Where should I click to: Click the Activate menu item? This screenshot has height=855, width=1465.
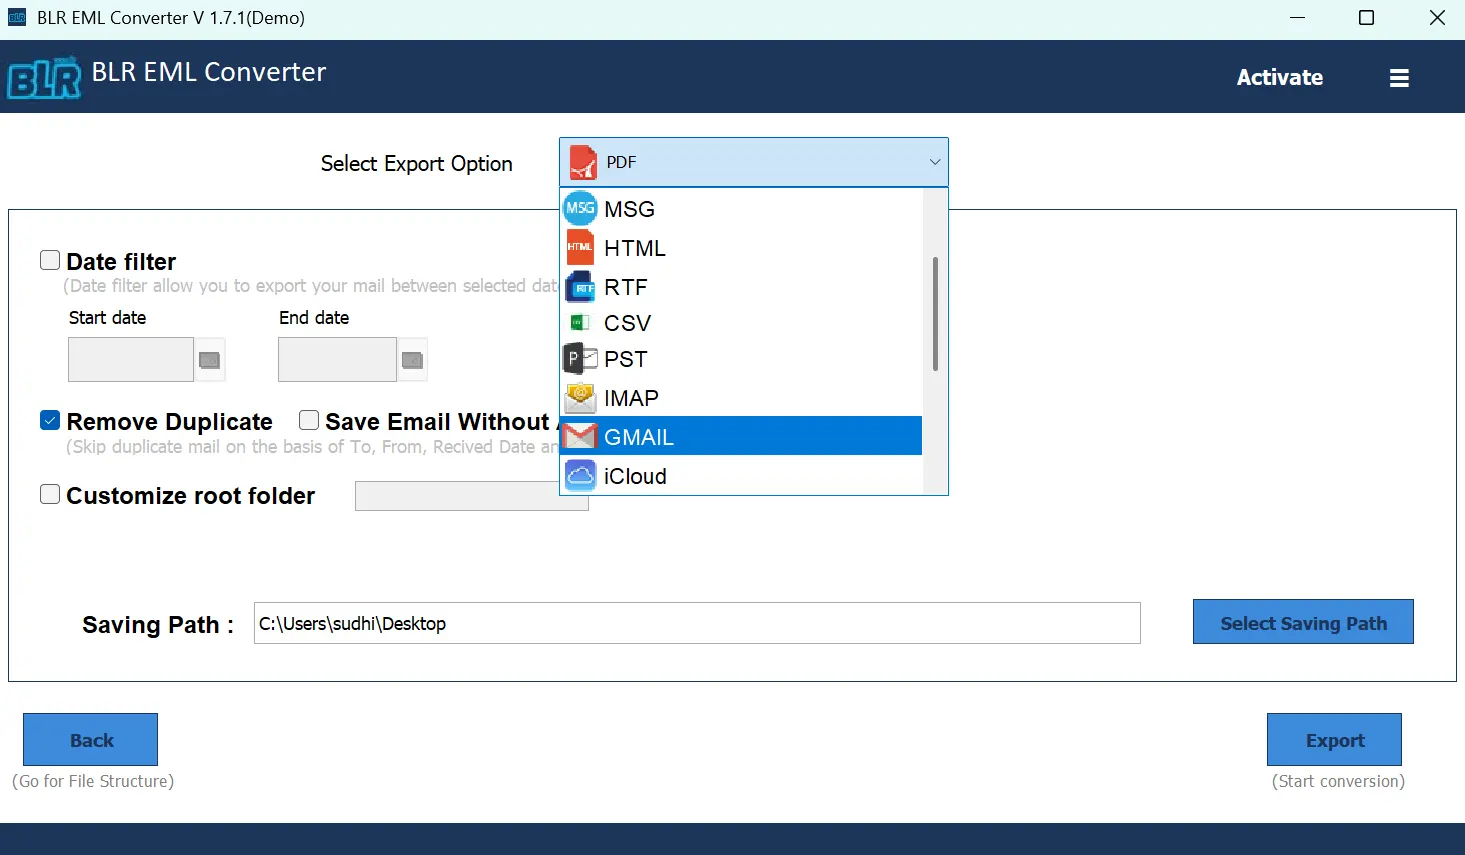(x=1280, y=77)
